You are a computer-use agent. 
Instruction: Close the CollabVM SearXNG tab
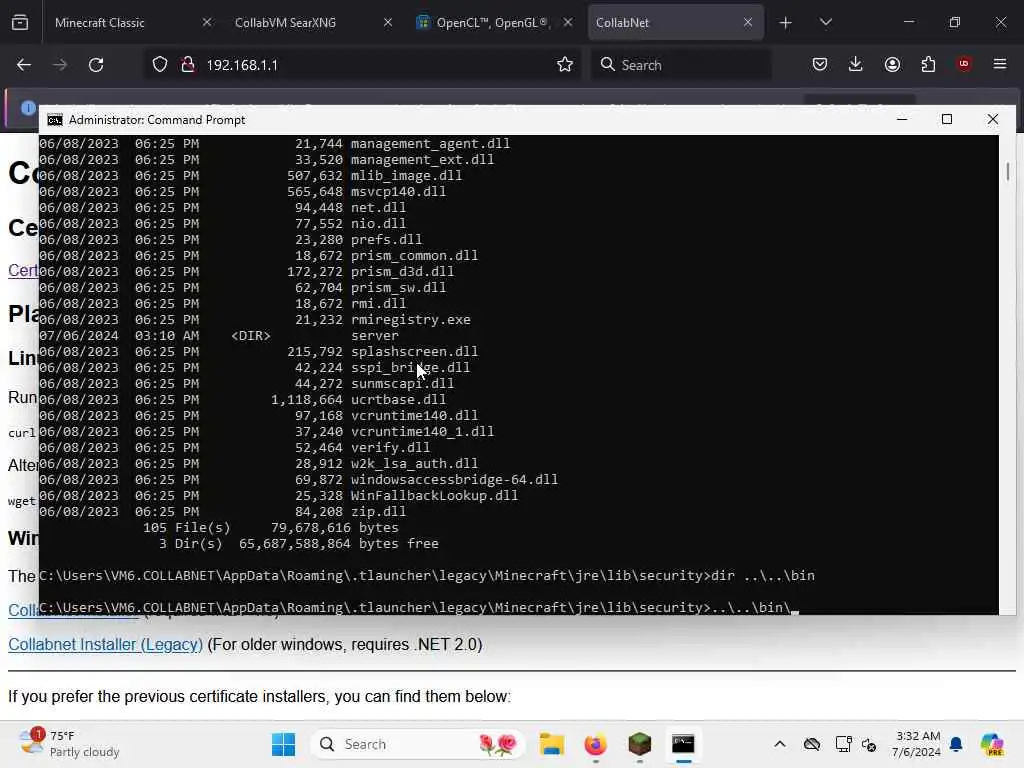pos(388,22)
